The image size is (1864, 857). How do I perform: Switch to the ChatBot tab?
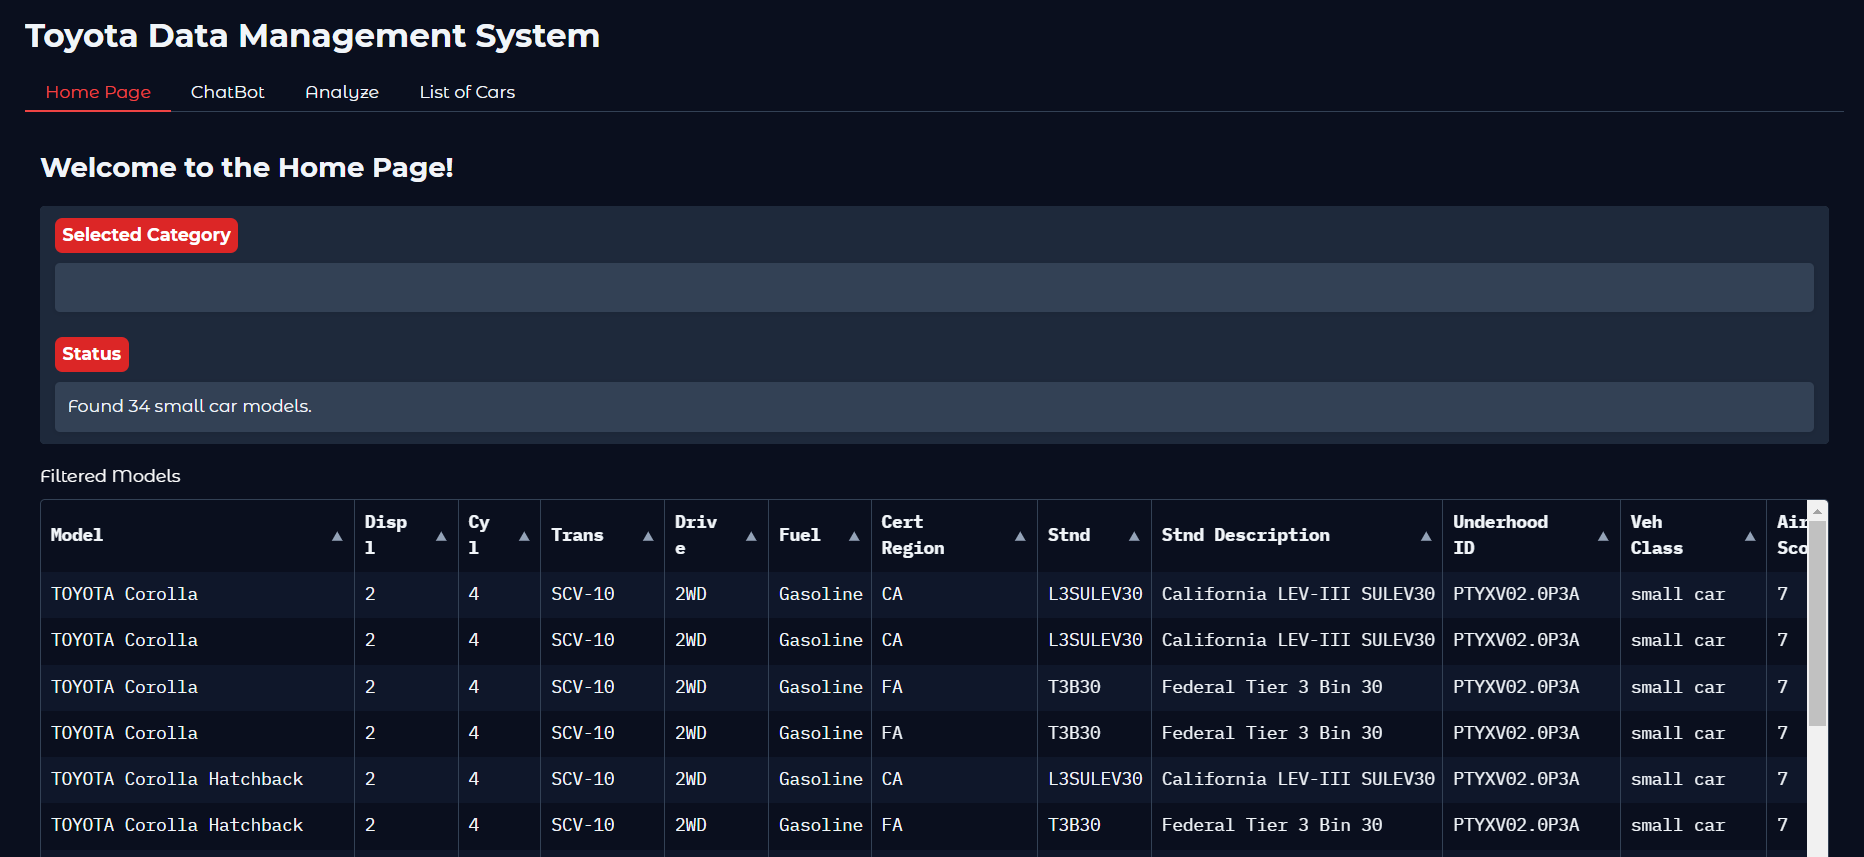click(228, 92)
